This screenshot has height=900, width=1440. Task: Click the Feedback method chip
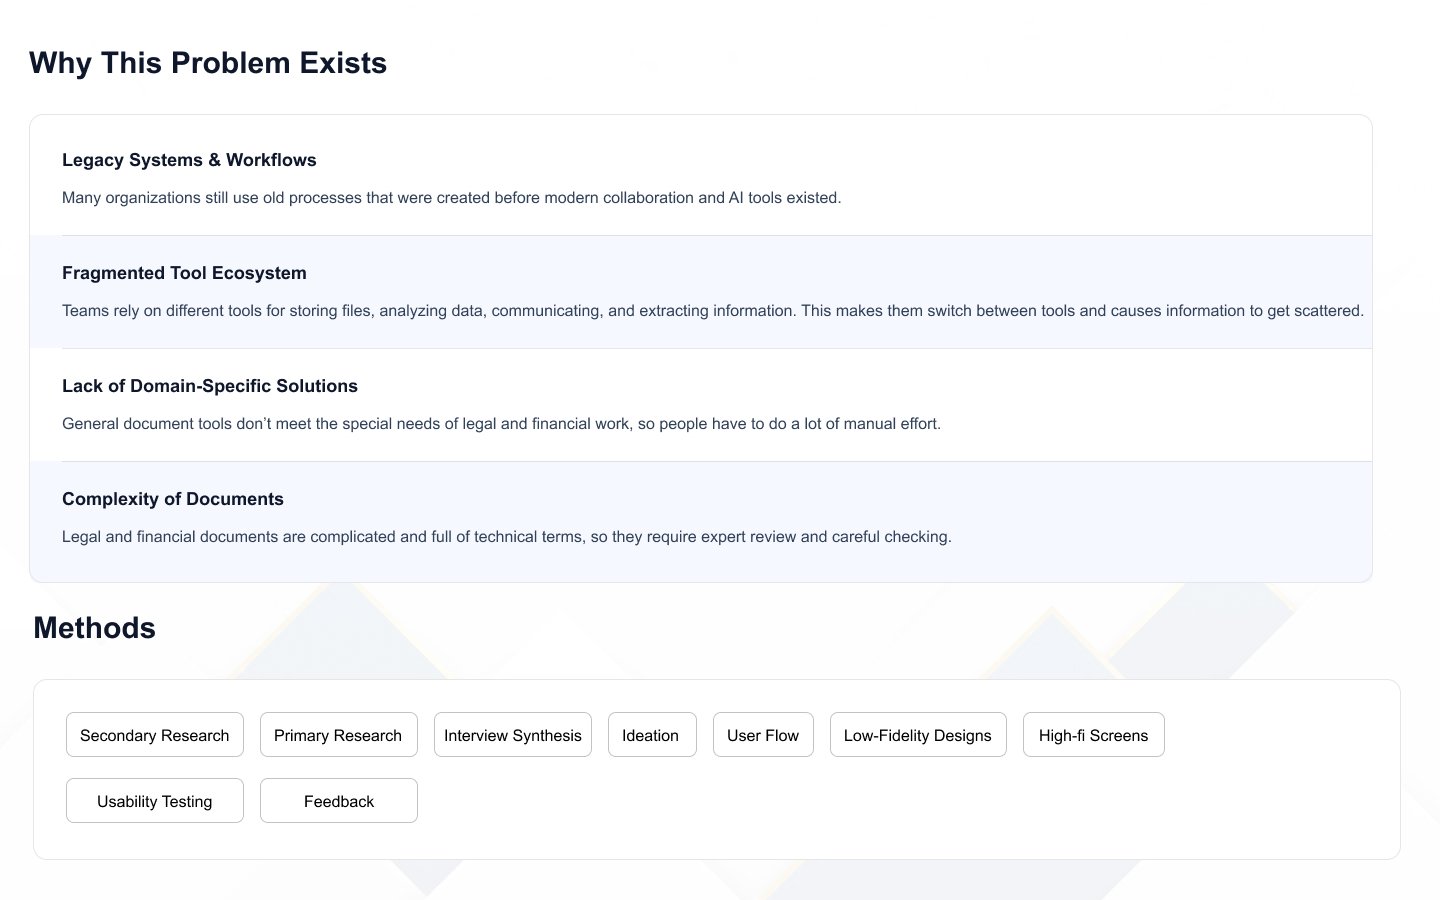click(x=339, y=801)
